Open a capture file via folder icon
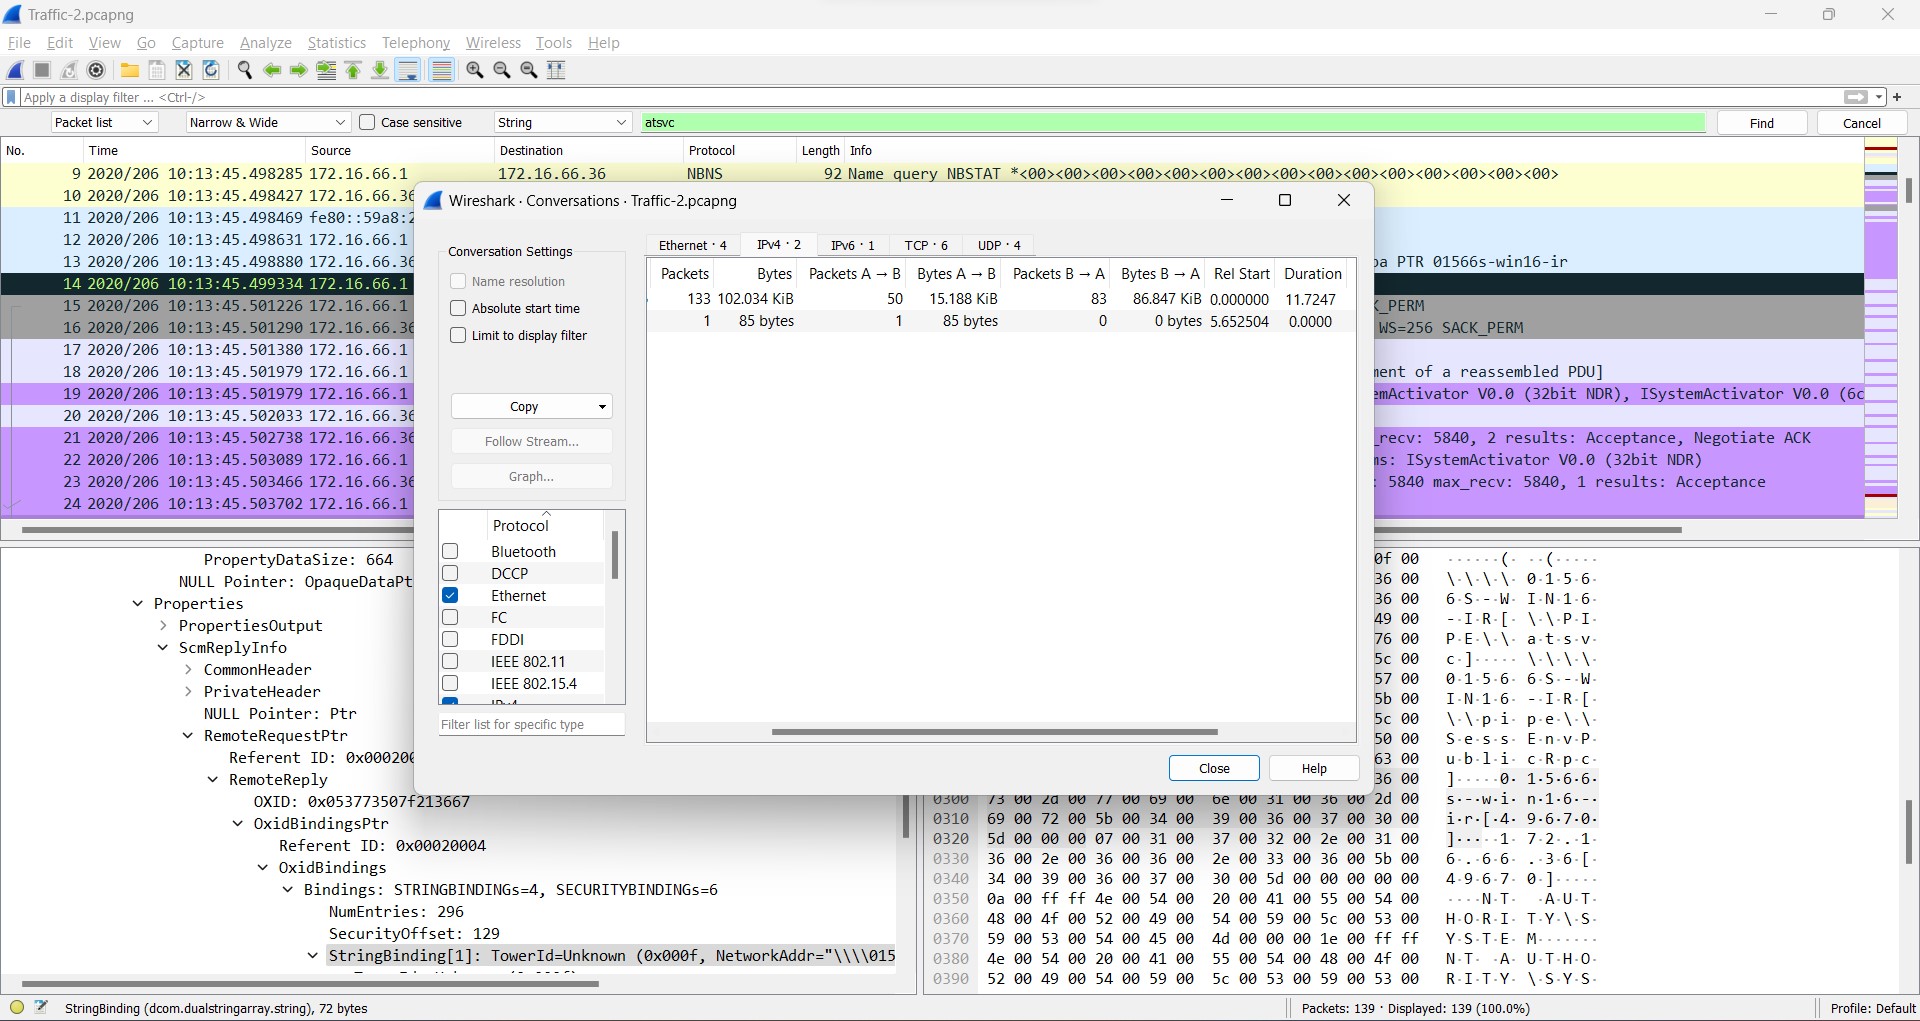The width and height of the screenshot is (1920, 1021). point(129,70)
